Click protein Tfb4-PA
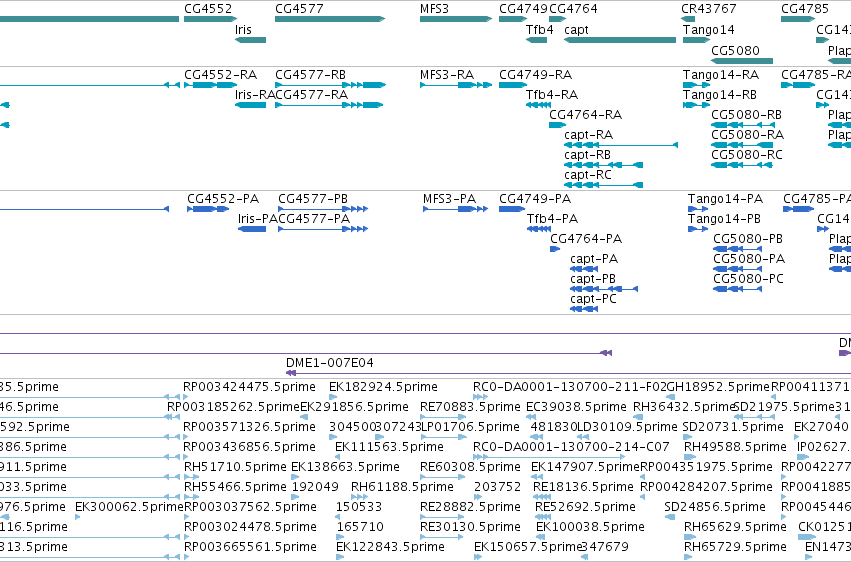 [x=539, y=229]
